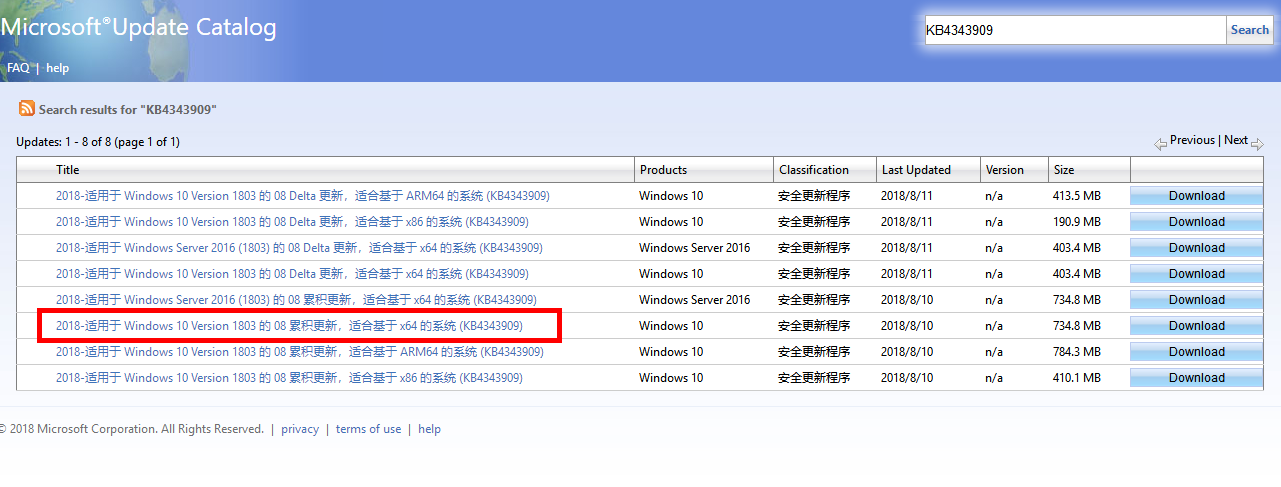Click the 410.1 MB size cell

pos(1077,378)
